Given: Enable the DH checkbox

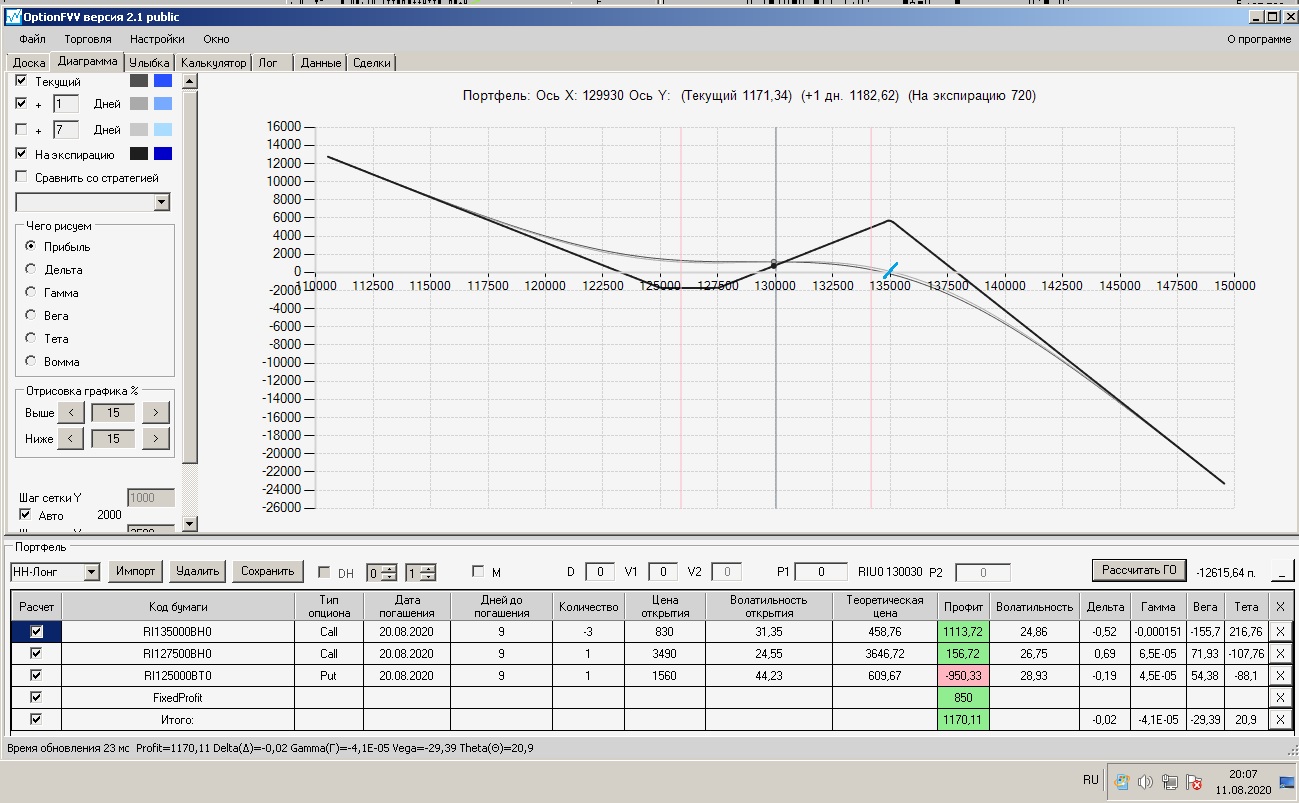Looking at the screenshot, I should point(324,572).
